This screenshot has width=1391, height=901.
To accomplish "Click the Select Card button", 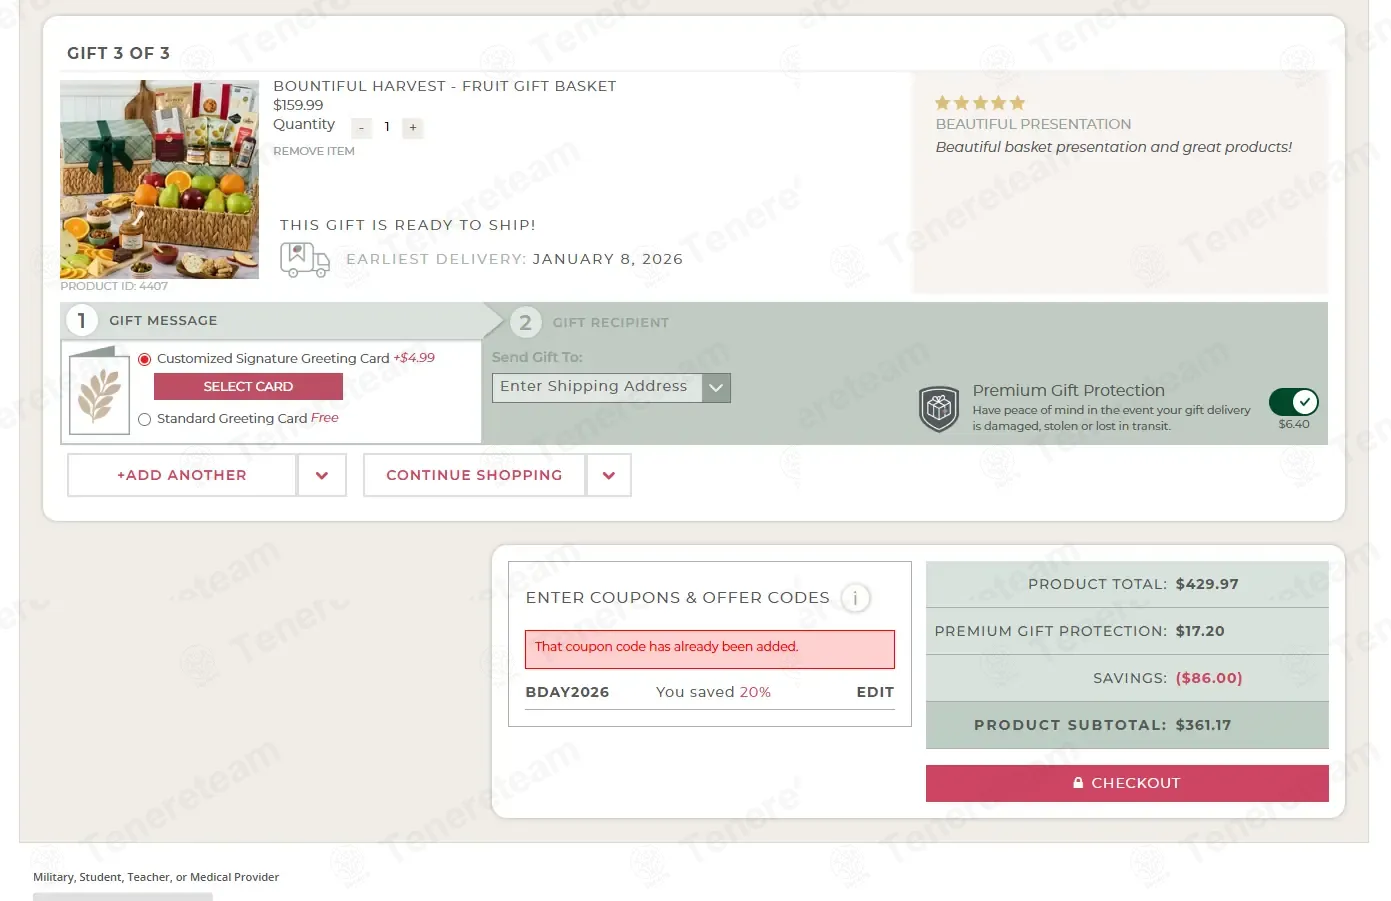I will pos(248,387).
